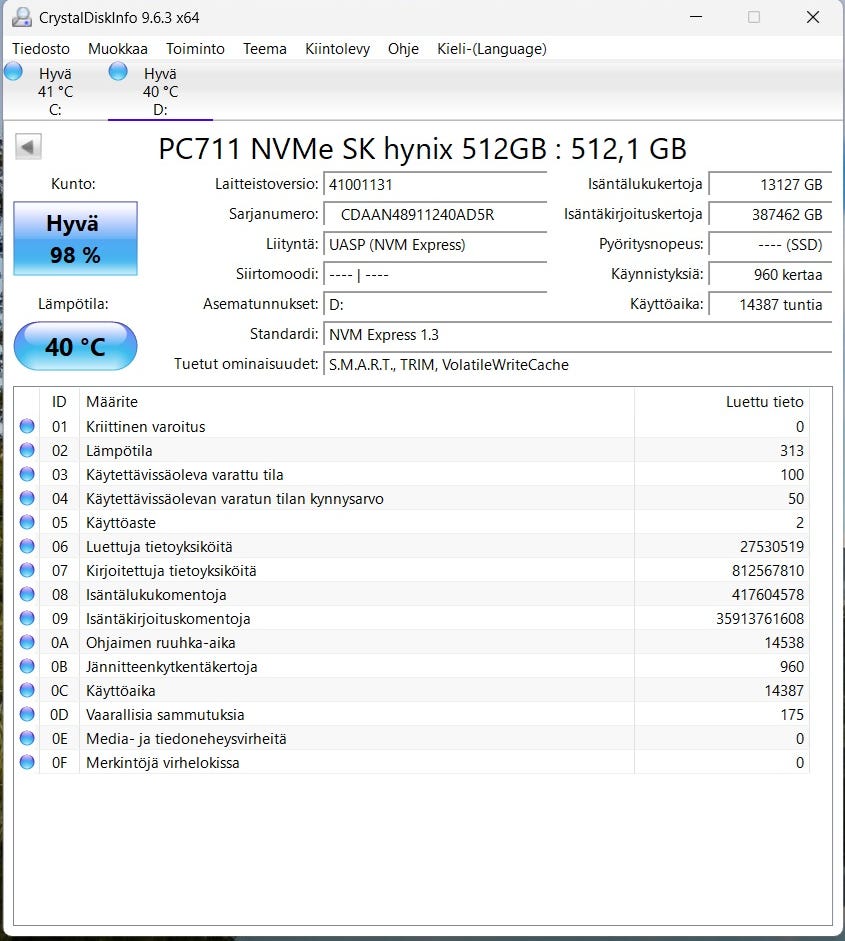Click the serial number field CDAAN48911240AD5R
The height and width of the screenshot is (941, 845).
435,214
